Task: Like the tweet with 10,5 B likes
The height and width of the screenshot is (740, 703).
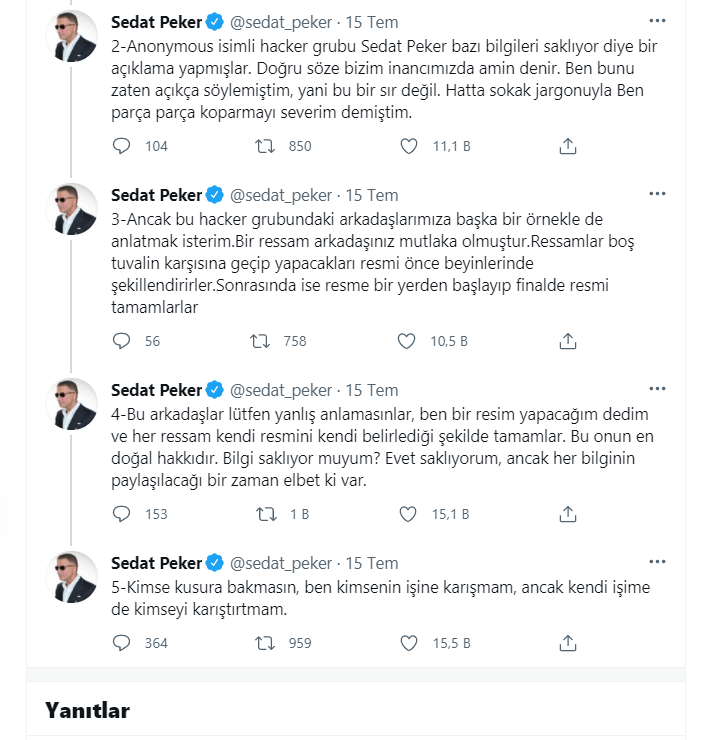Action: coord(406,341)
